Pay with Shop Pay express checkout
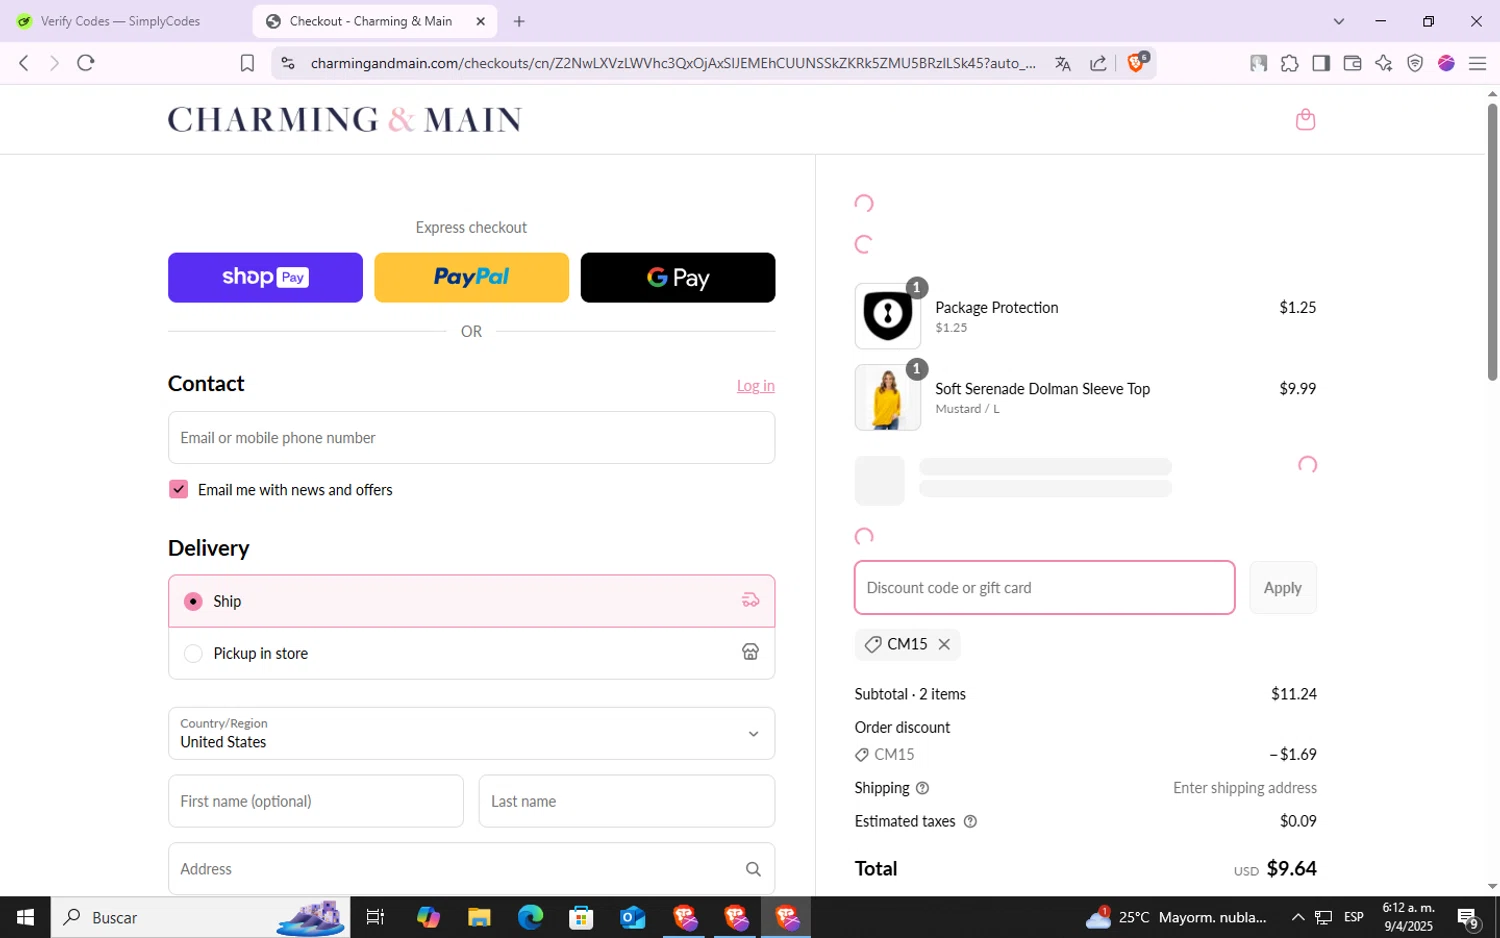The image size is (1500, 938). point(265,277)
